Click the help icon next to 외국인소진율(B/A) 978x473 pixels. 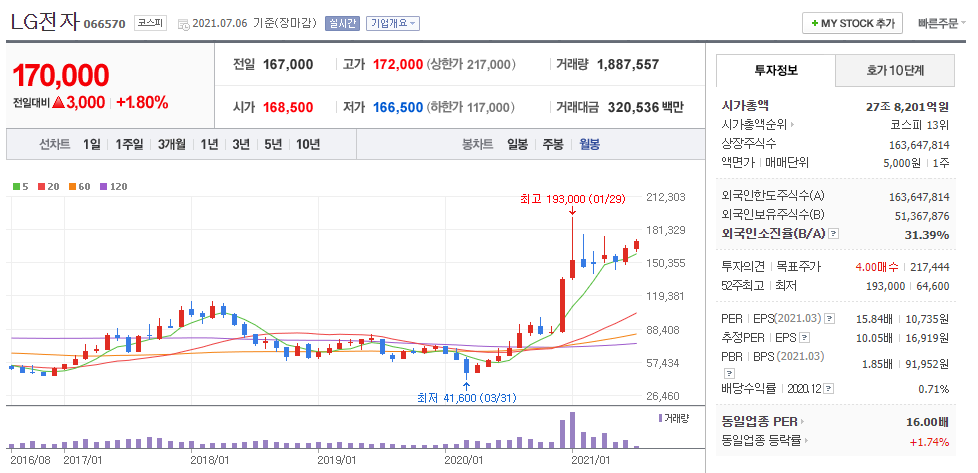coord(834,234)
